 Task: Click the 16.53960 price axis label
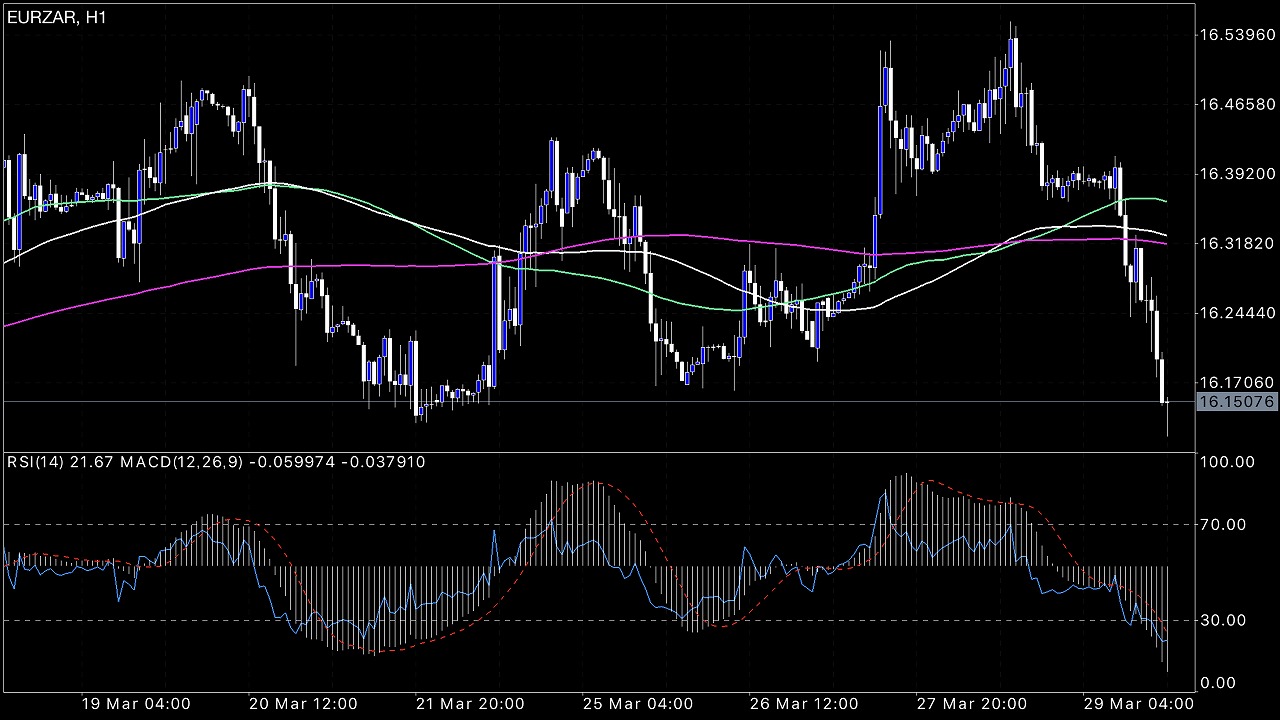pyautogui.click(x=1236, y=35)
